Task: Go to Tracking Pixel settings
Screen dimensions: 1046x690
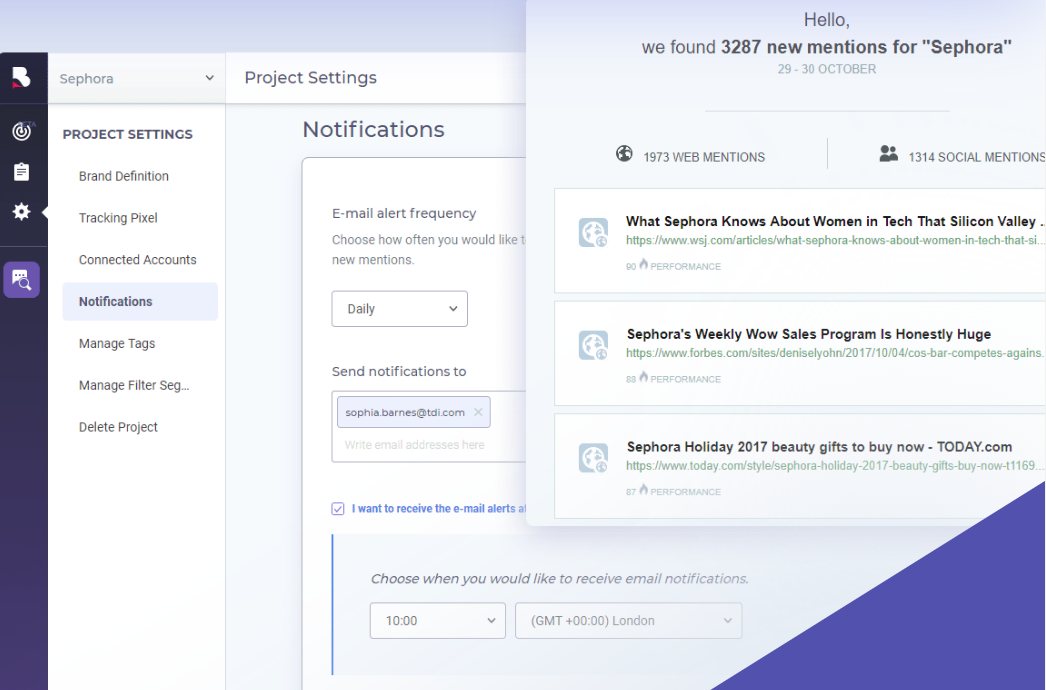Action: [x=118, y=218]
